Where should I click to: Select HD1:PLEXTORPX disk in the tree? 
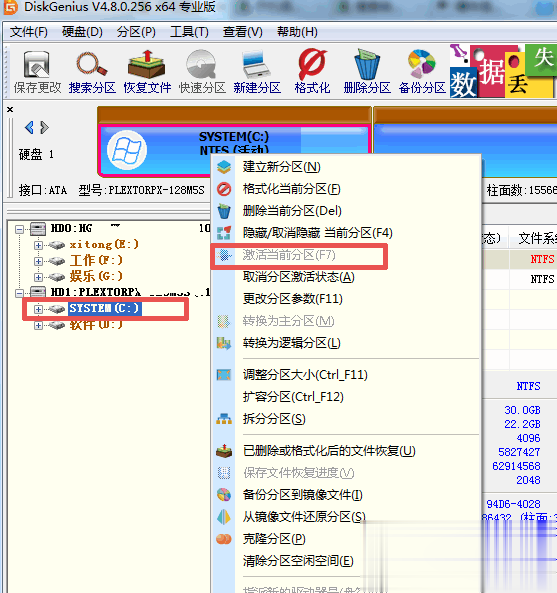96,292
